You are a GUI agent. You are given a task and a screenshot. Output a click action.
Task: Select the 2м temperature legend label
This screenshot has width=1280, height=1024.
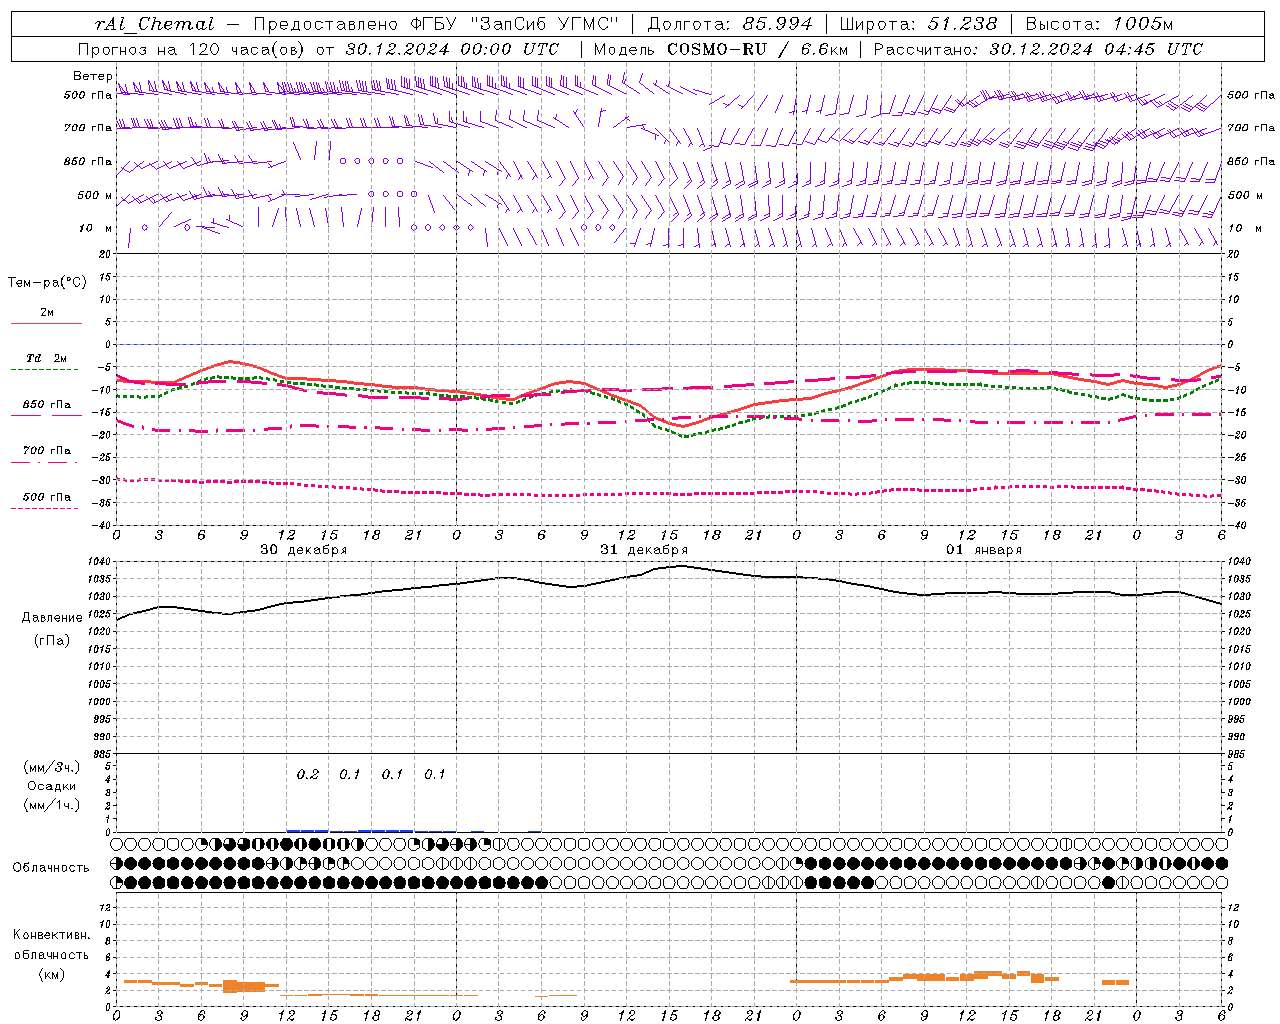47,313
